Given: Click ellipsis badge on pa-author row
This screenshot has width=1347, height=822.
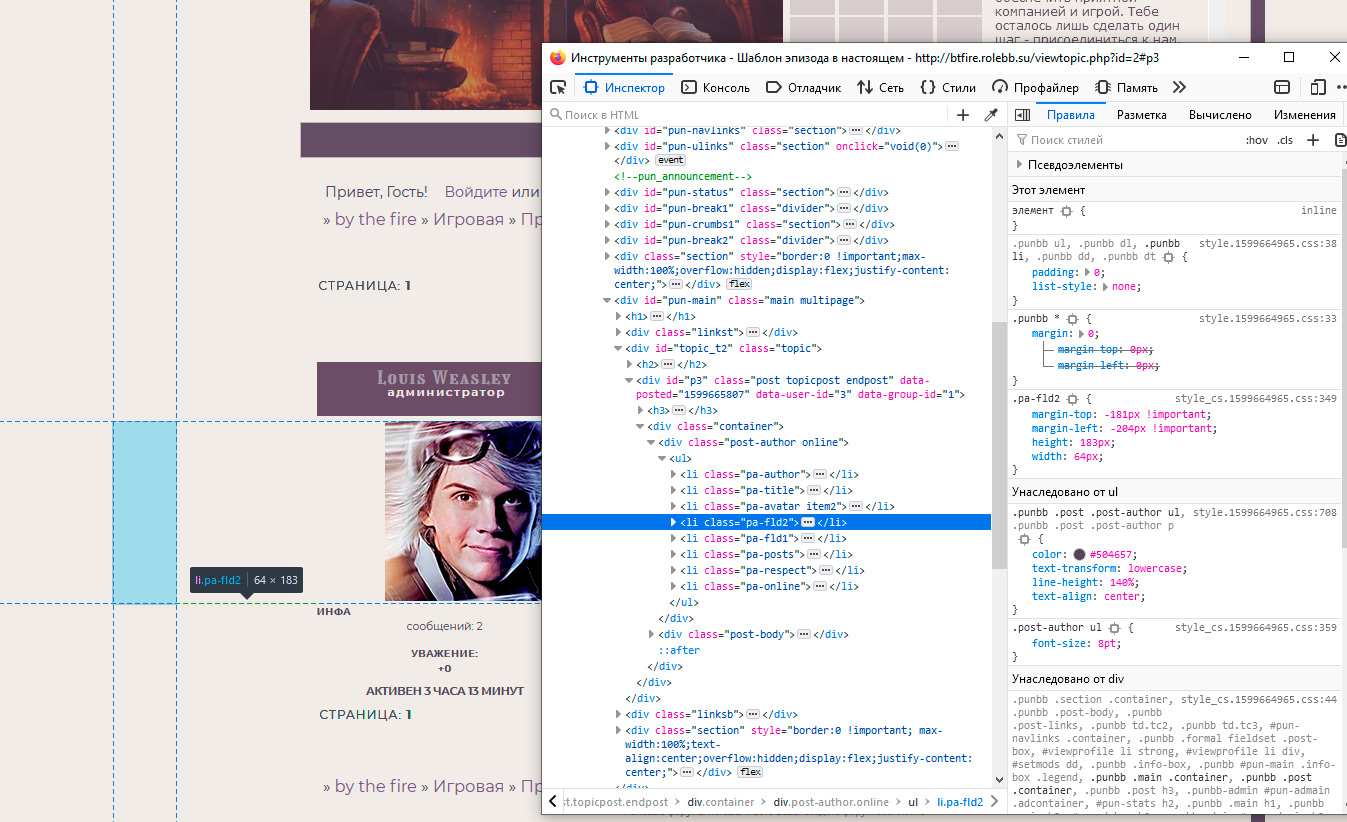Looking at the screenshot, I should [819, 474].
